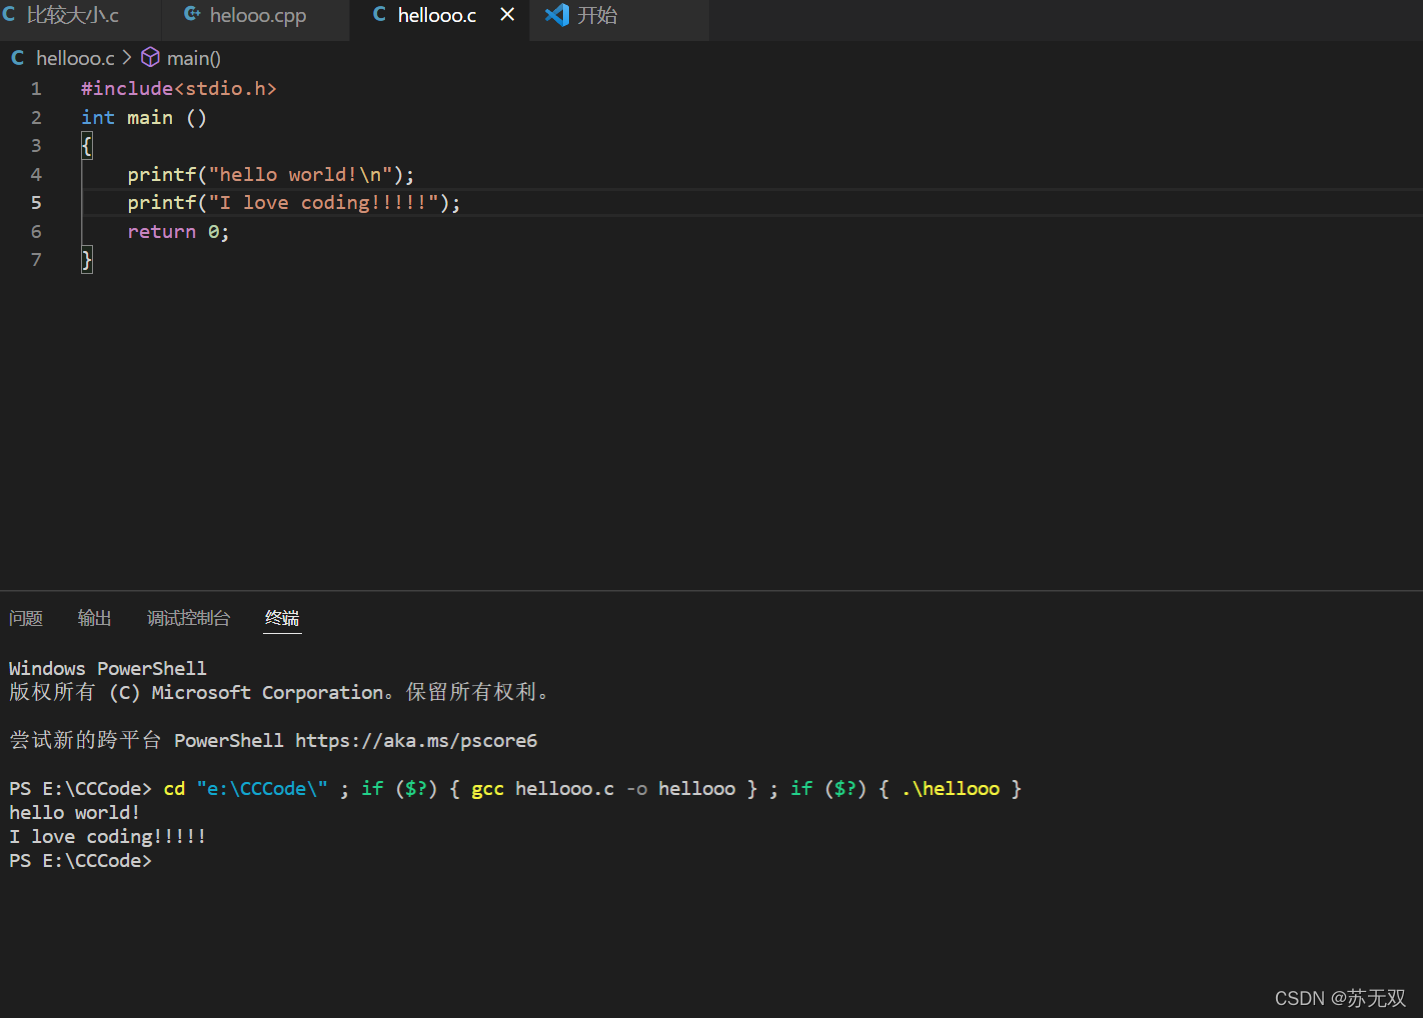Click the VS Code logo icon on 开始 tab
The width and height of the screenshot is (1423, 1018).
557,15
